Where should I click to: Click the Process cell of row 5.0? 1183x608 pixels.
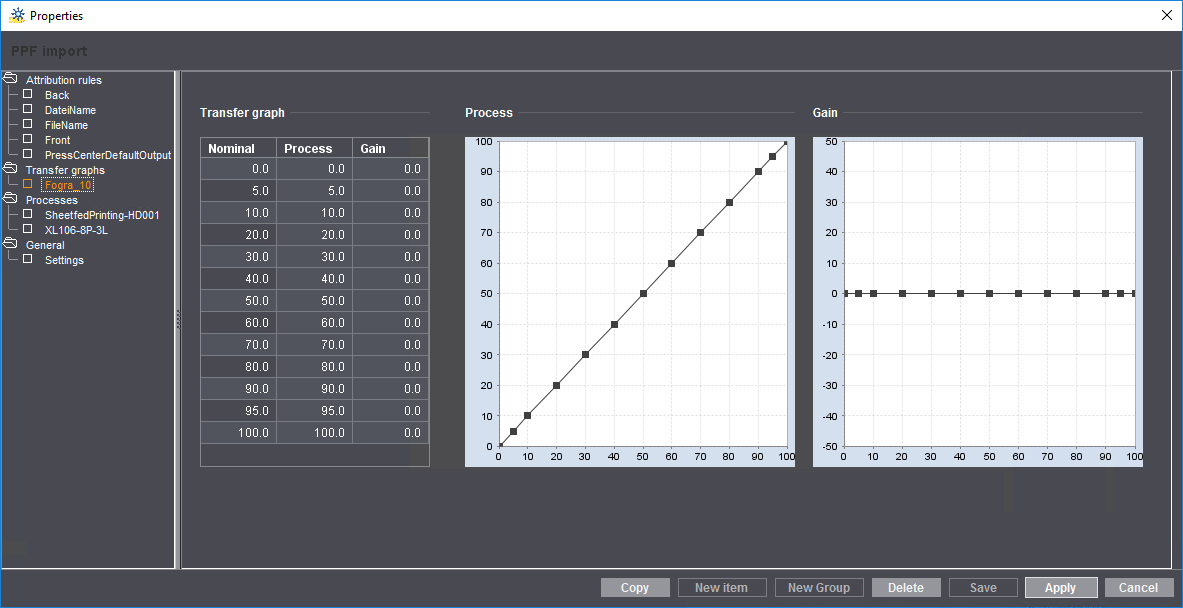tap(315, 191)
